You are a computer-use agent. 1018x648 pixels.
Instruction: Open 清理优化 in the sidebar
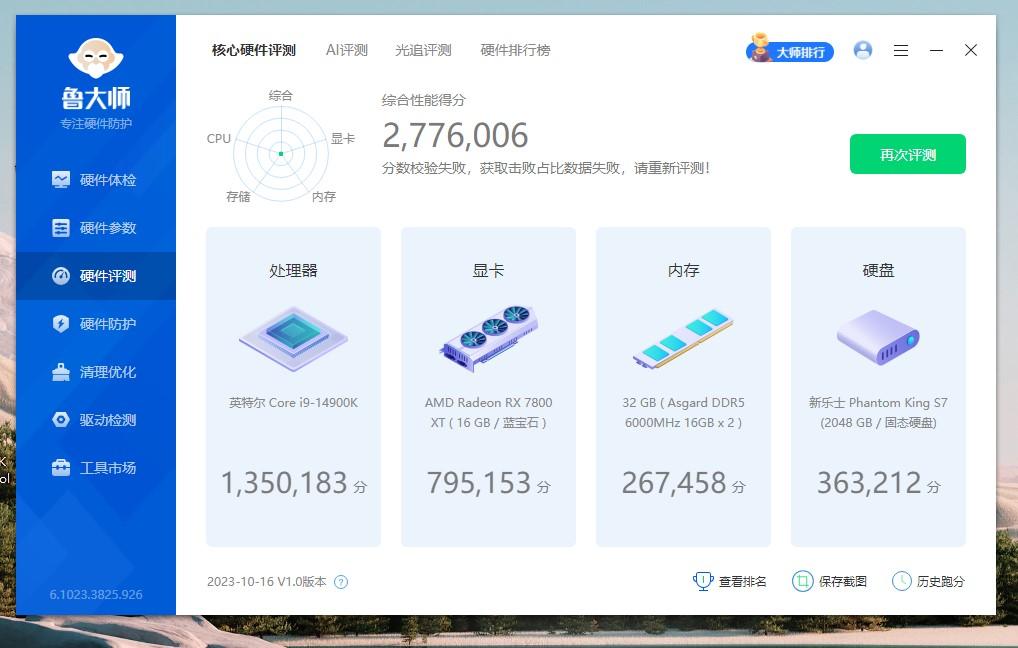96,372
